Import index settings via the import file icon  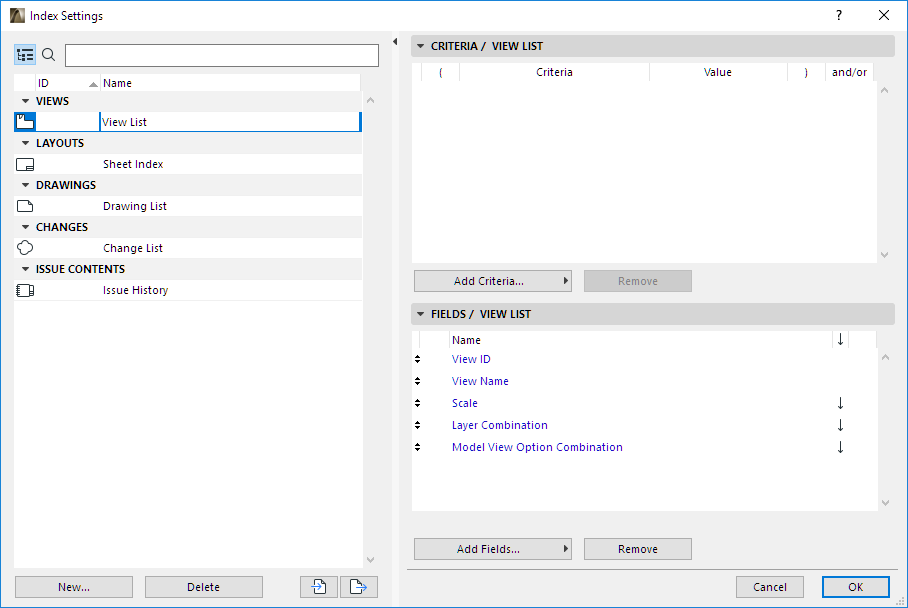coord(318,587)
